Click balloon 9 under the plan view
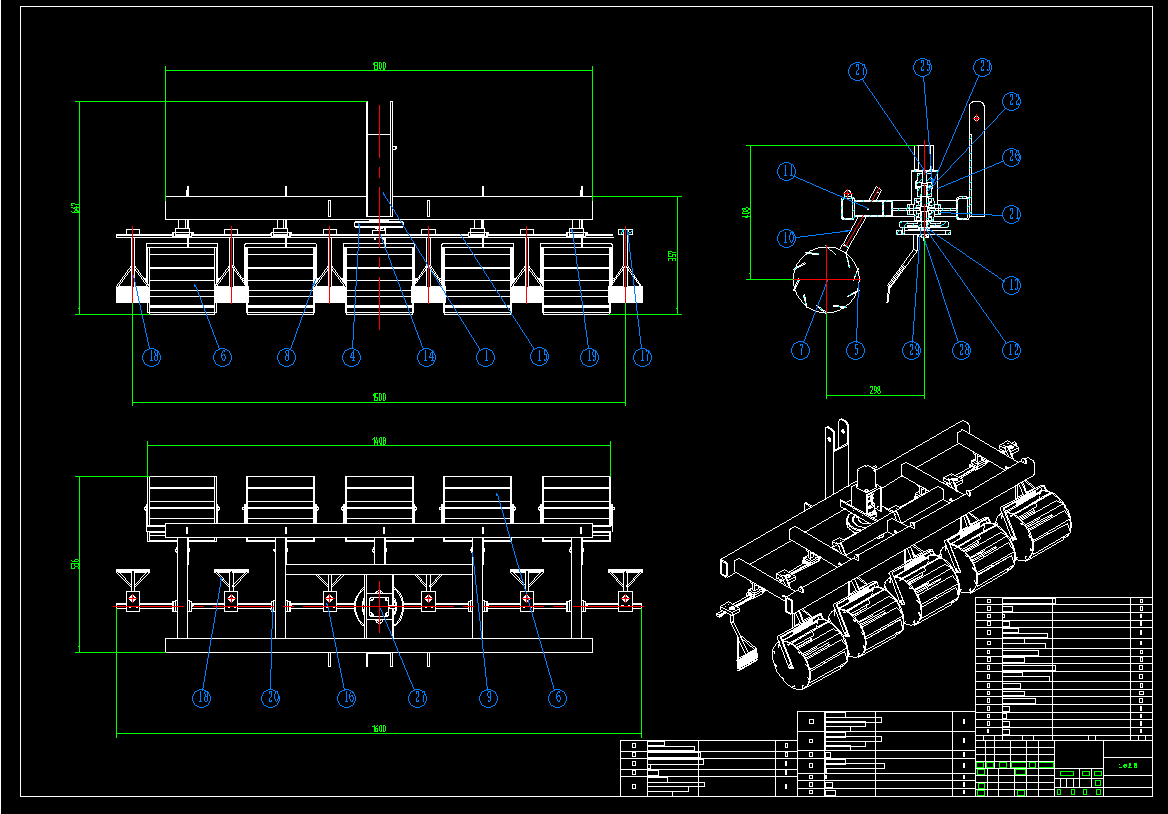The height and width of the screenshot is (814, 1168). [488, 698]
